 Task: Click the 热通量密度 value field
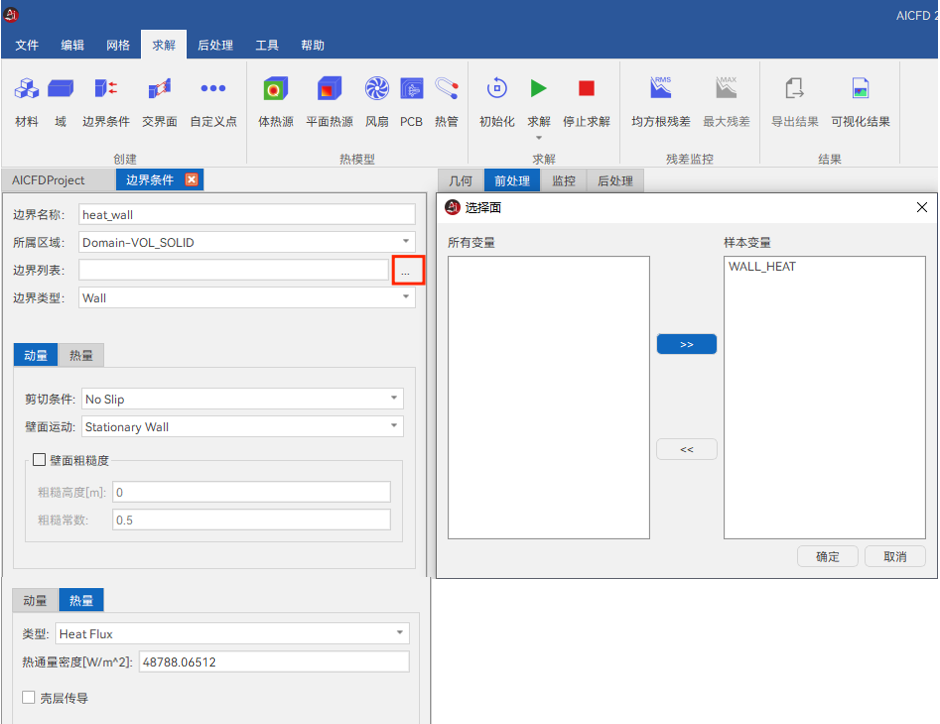[x=274, y=662]
